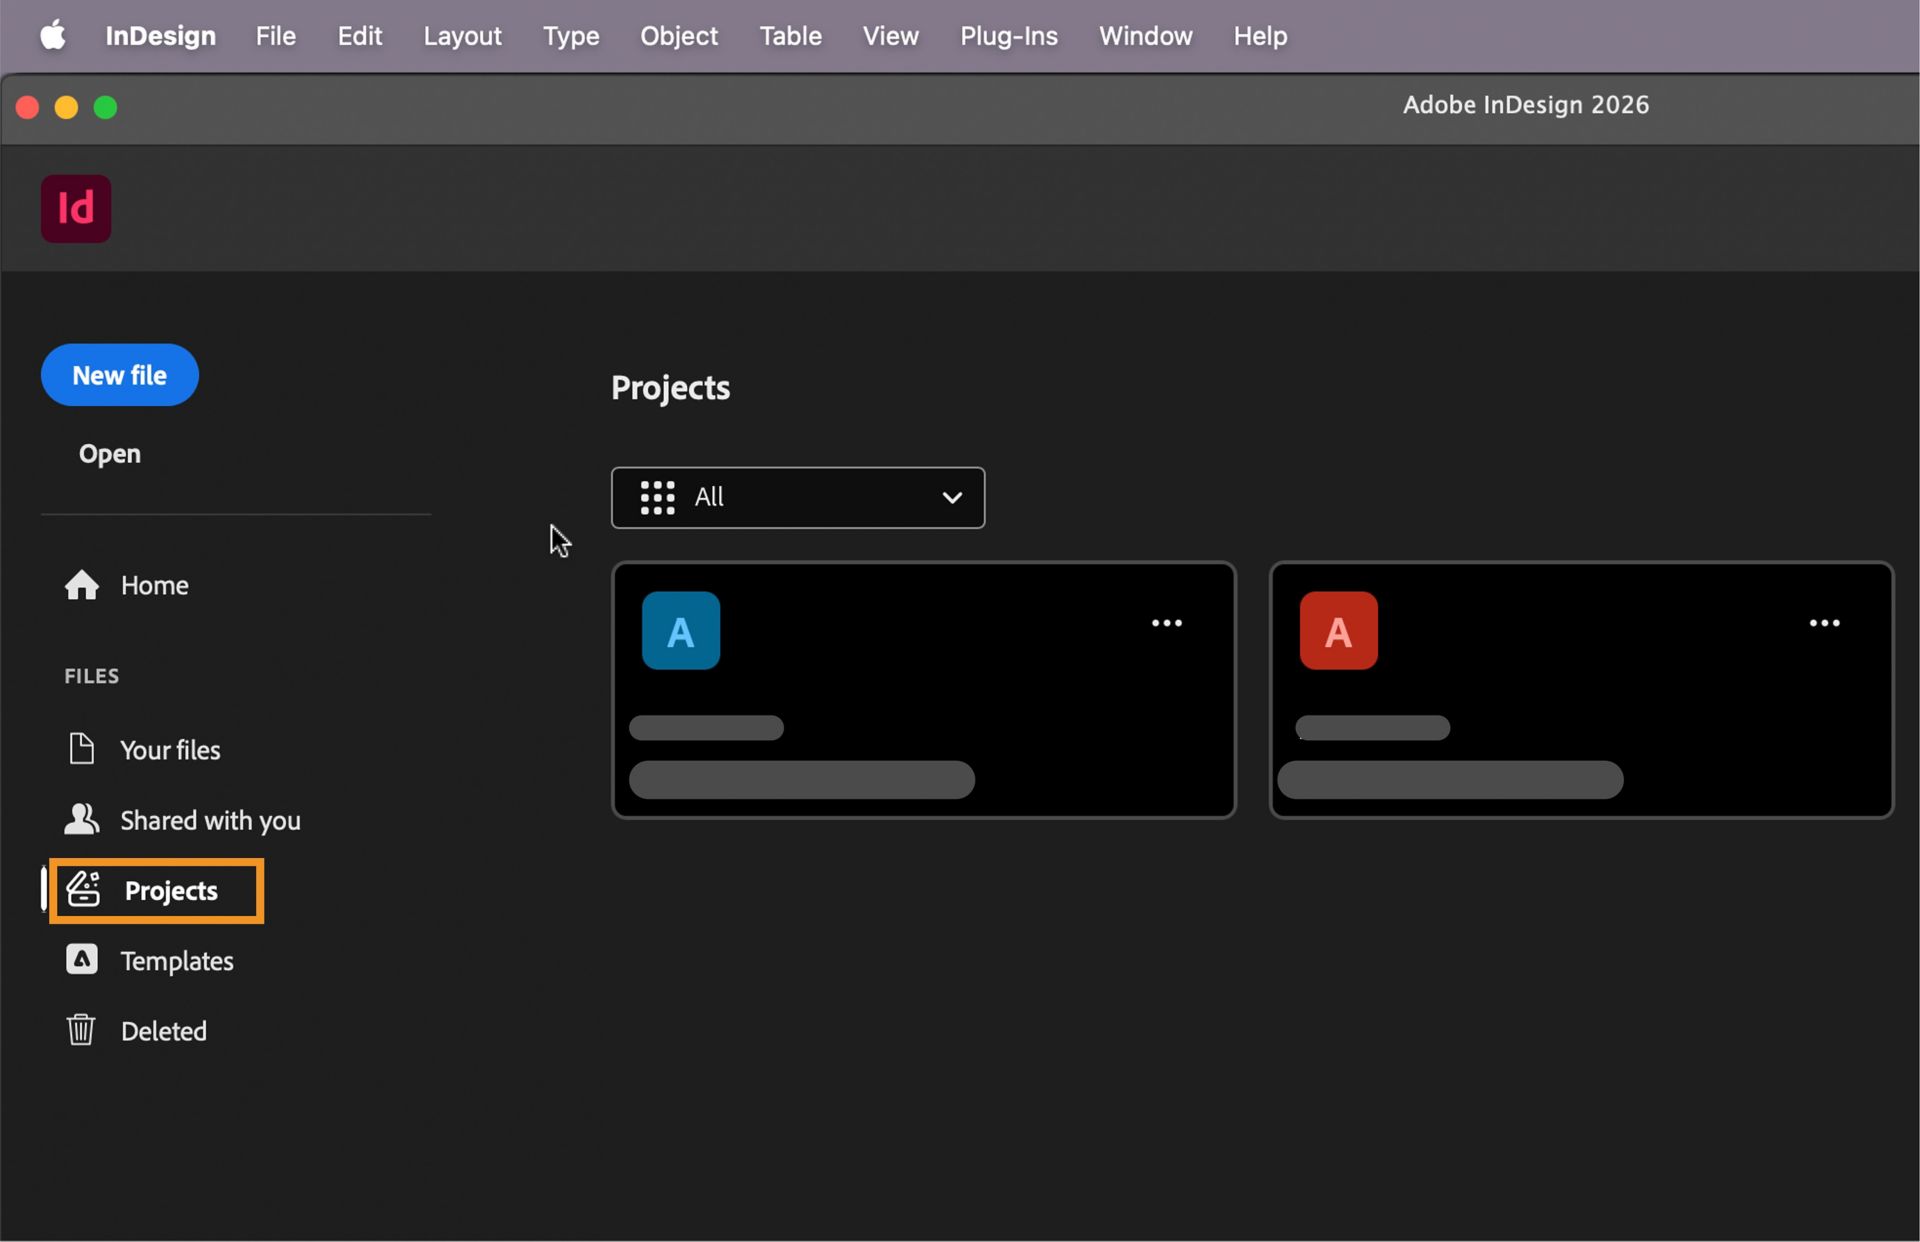The width and height of the screenshot is (1920, 1242).
Task: Click the InDesign Id app icon
Action: (75, 208)
